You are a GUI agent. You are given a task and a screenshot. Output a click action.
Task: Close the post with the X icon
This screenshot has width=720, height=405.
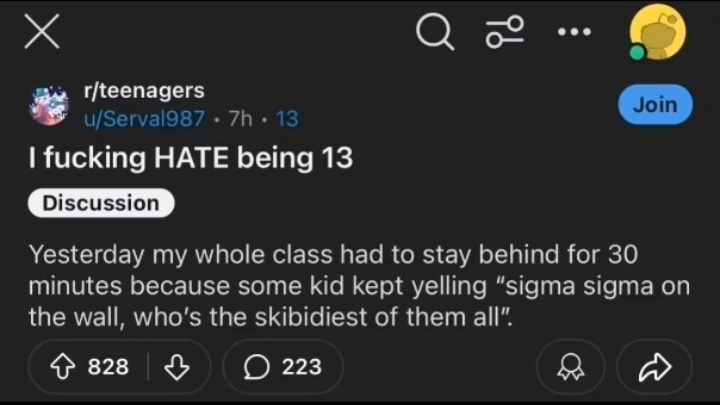pos(41,32)
